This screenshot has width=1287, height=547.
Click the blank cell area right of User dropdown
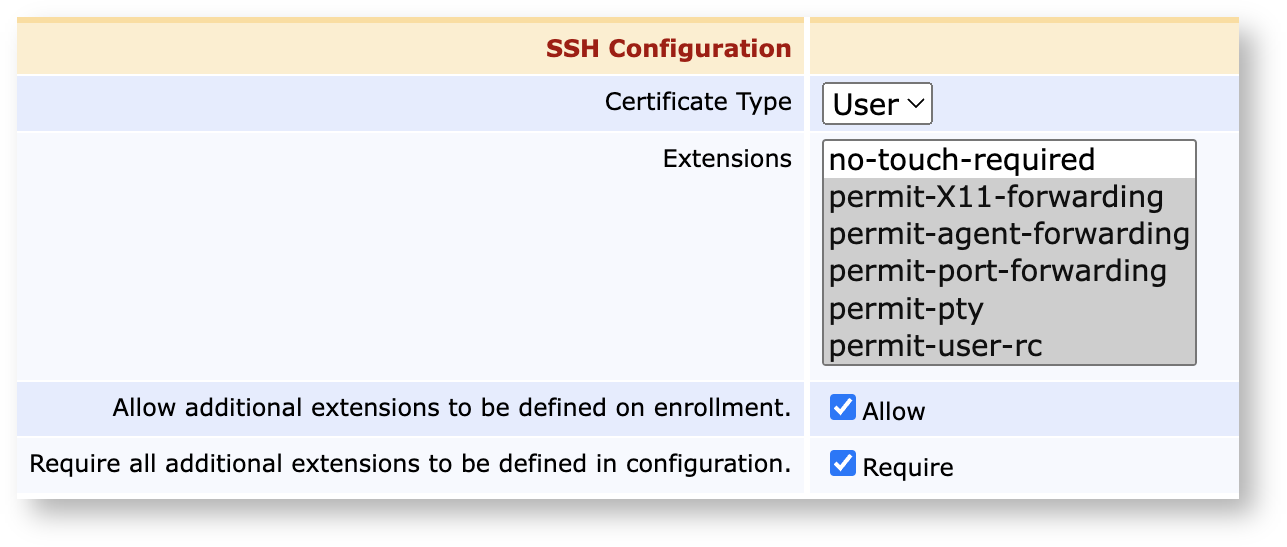[1085, 104]
